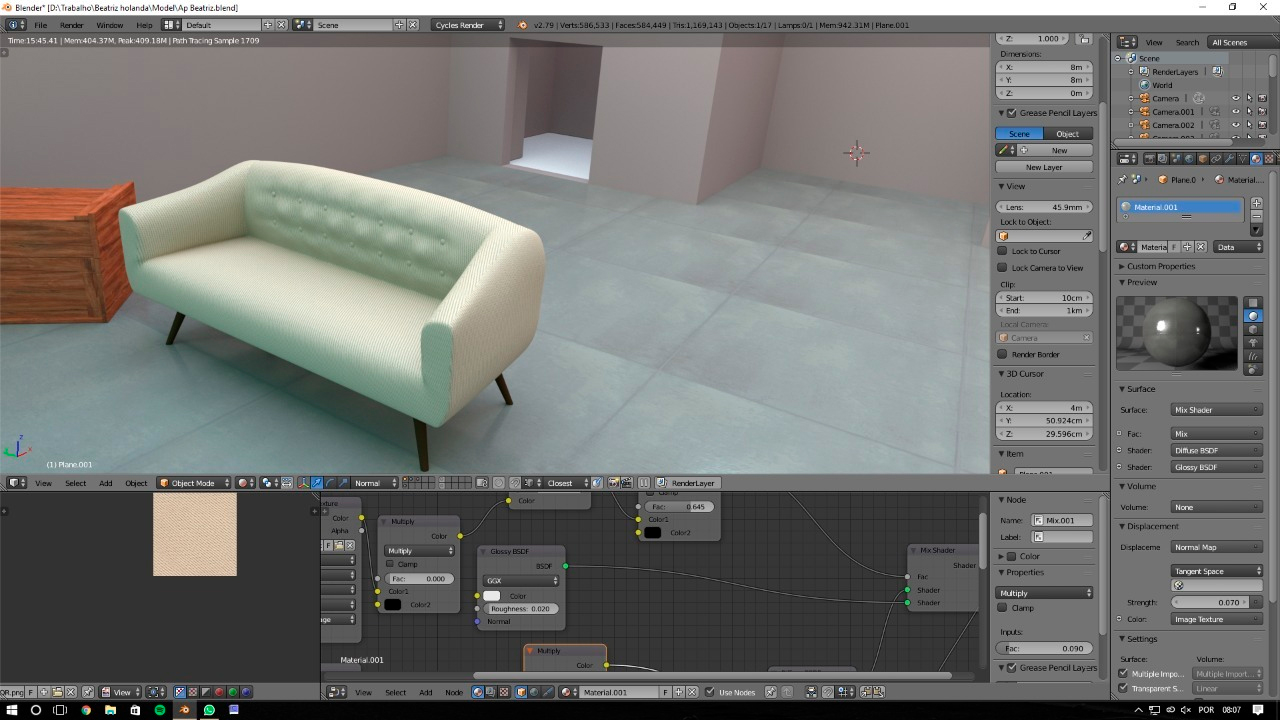Click node Name field Mix.001
Screen dimensions: 1280x720
(x=1061, y=520)
